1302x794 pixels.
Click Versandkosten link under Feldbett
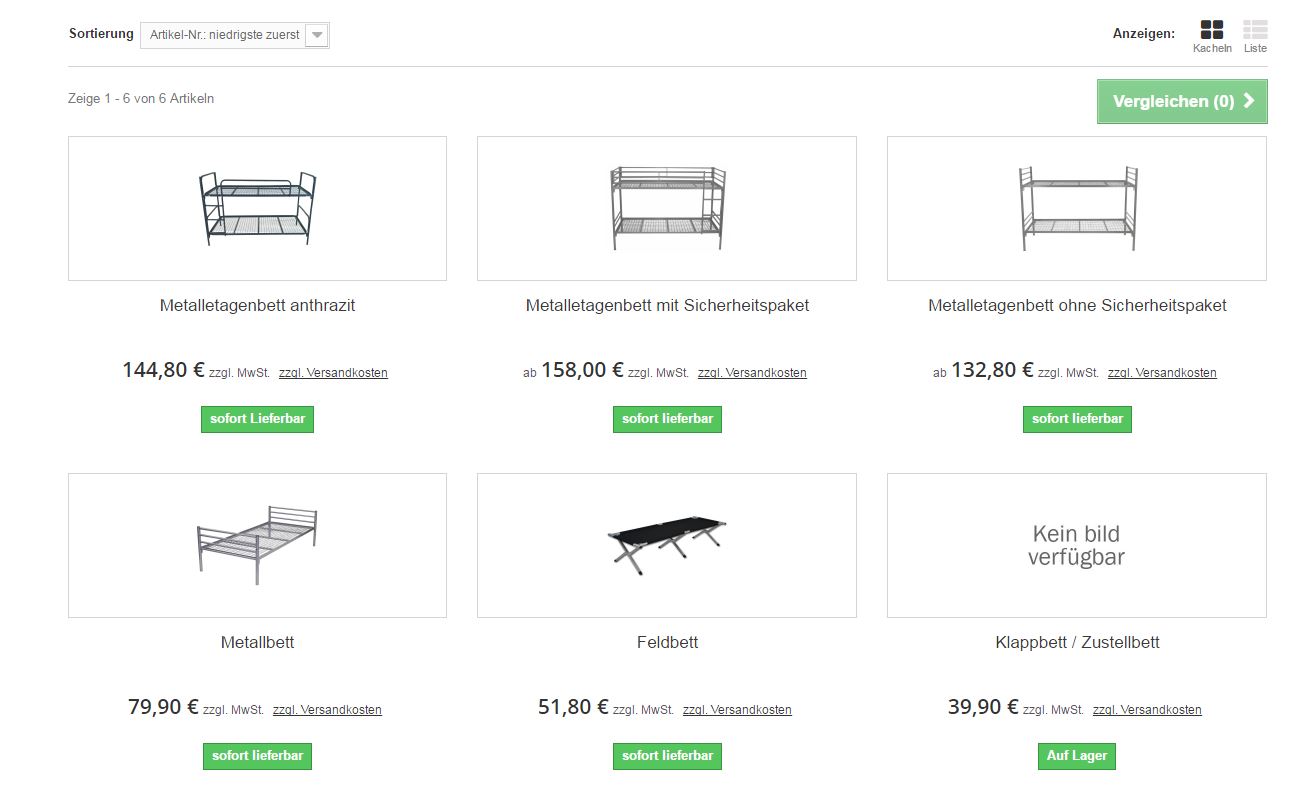click(737, 710)
